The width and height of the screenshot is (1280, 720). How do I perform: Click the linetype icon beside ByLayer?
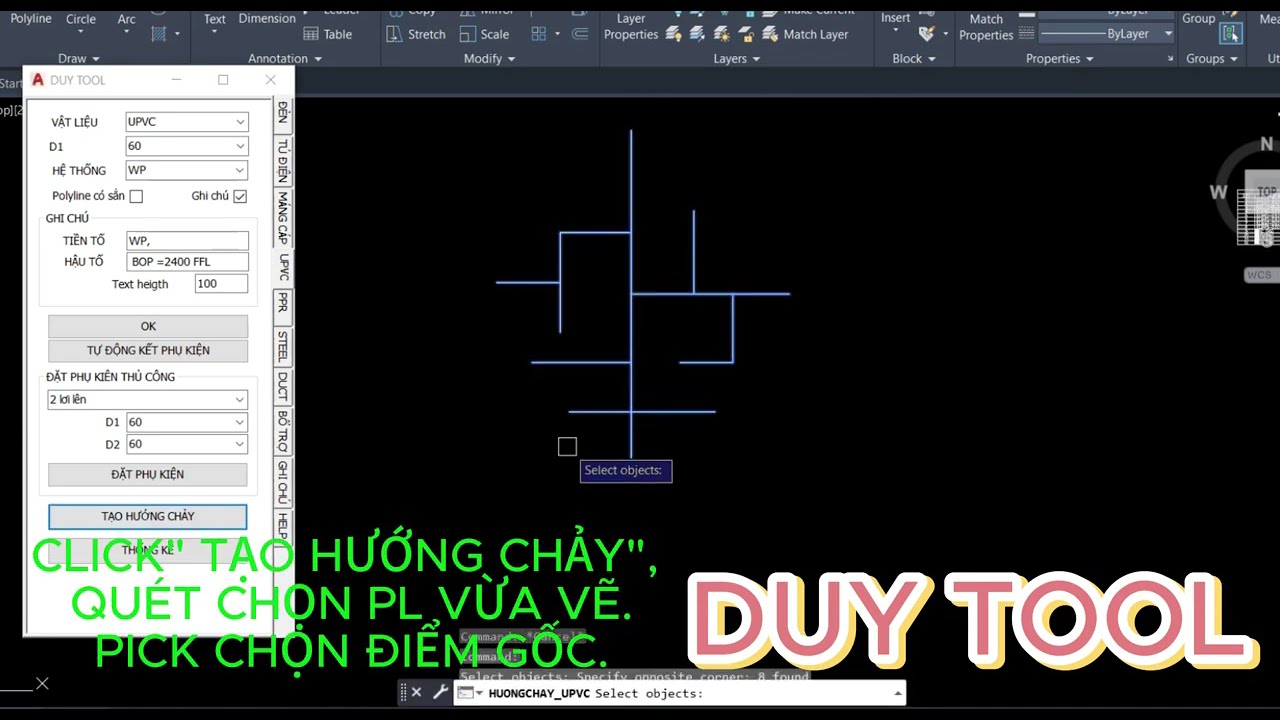pos(1028,34)
